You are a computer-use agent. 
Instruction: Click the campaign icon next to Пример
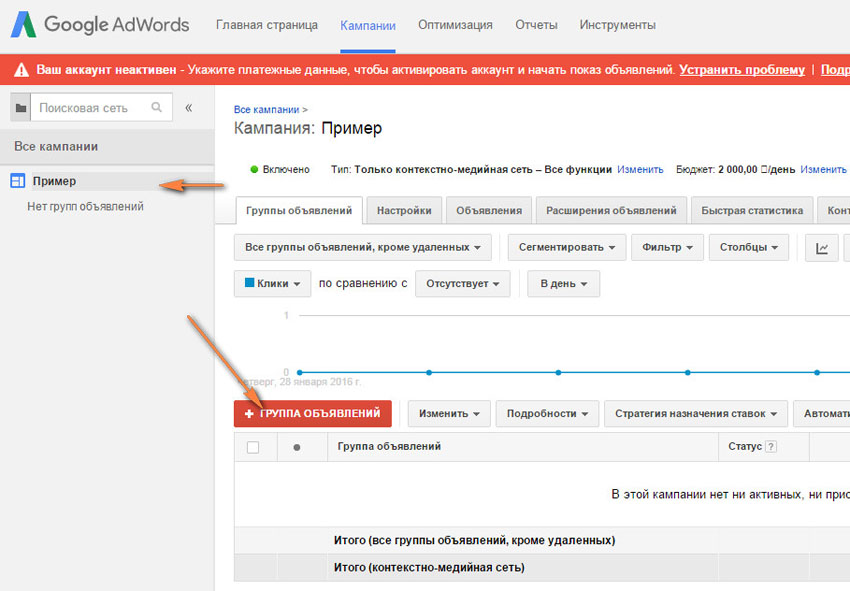18,181
